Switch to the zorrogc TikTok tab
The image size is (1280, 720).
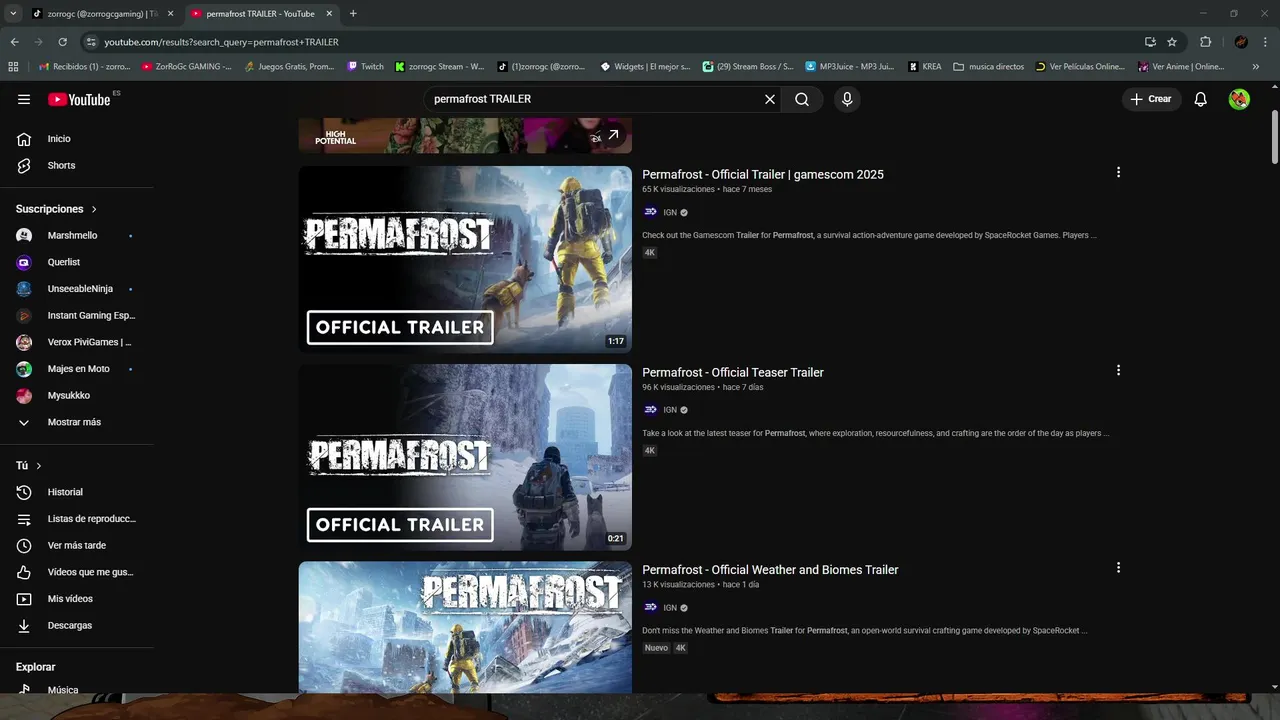96,14
